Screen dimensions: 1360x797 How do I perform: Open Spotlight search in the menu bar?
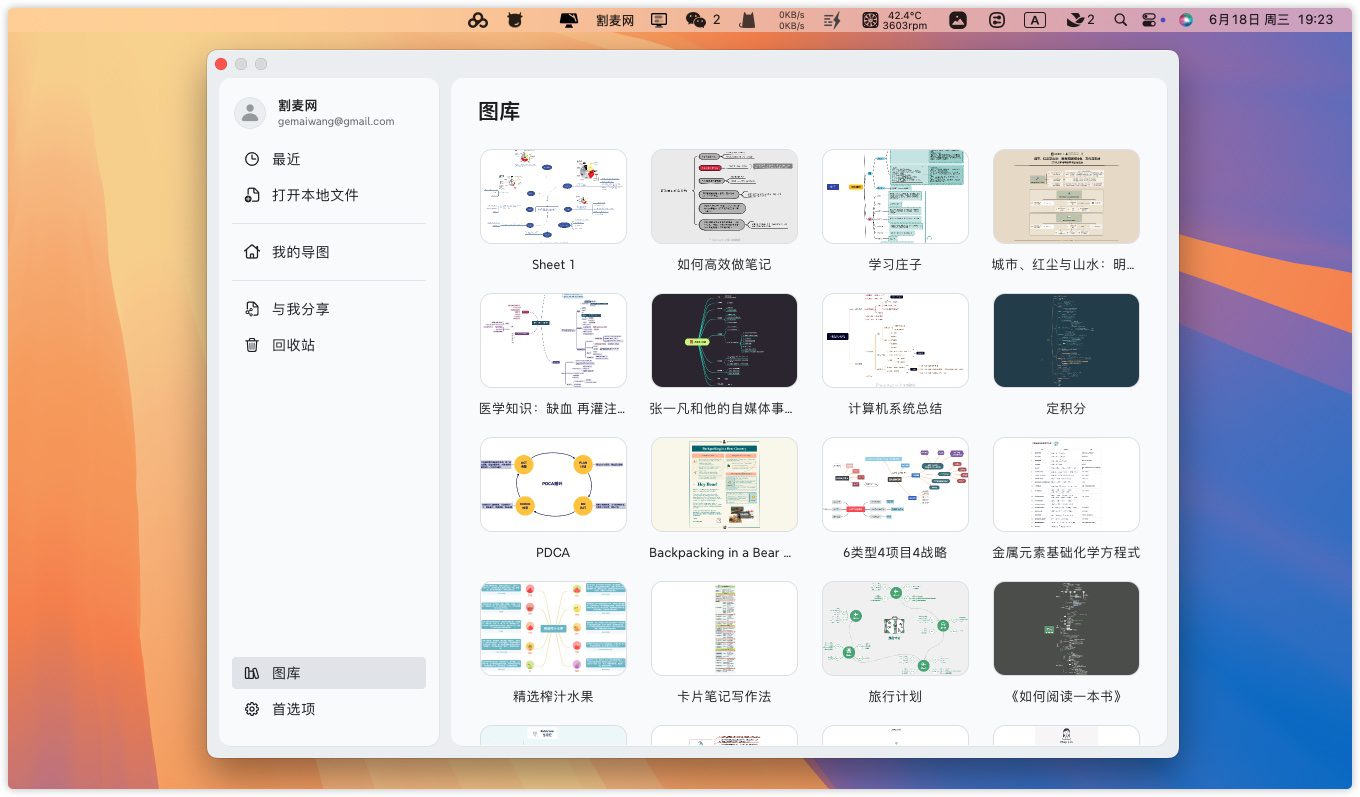coord(1120,19)
